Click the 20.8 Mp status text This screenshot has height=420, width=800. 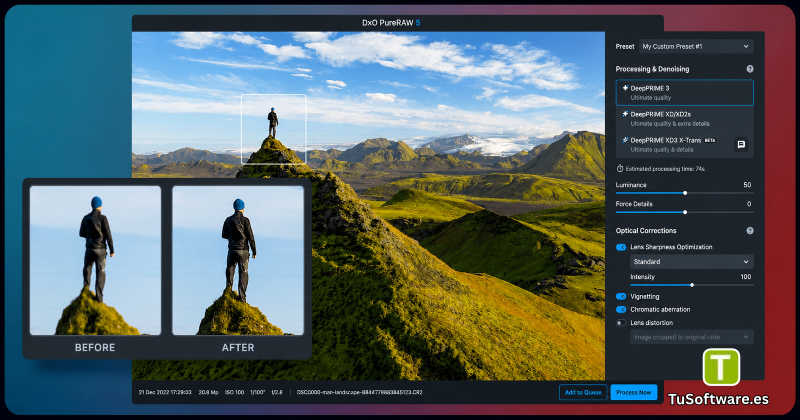208,392
